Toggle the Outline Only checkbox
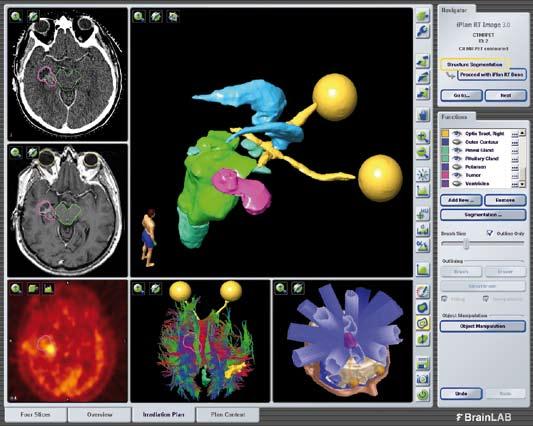 pyautogui.click(x=490, y=233)
